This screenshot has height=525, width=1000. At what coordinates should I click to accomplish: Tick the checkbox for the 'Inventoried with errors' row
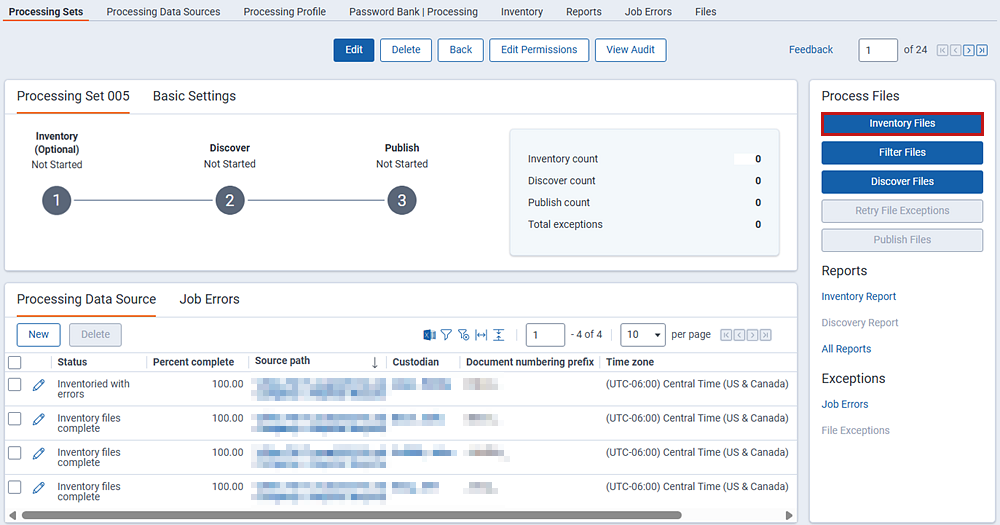click(x=15, y=385)
